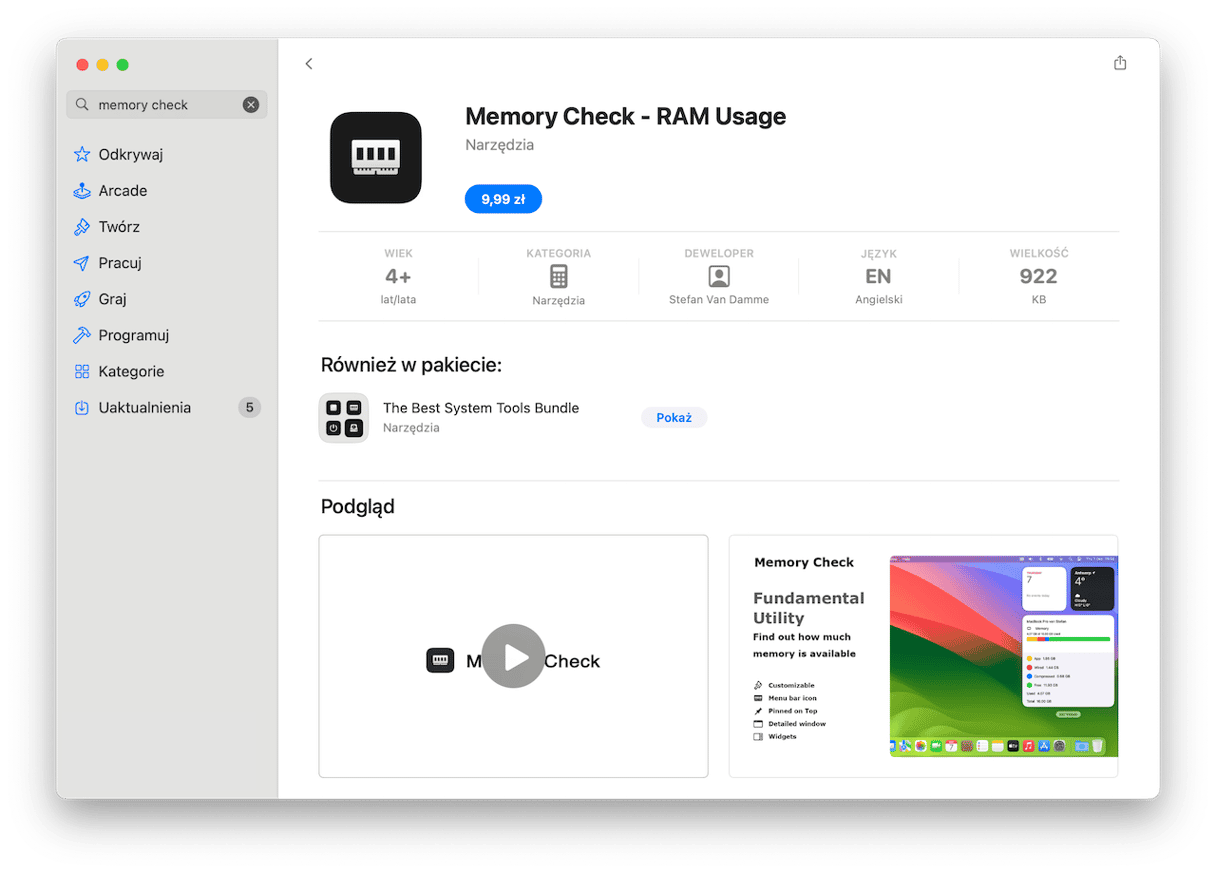Maximize the App Store window
The image size is (1216, 873).
coord(122,65)
